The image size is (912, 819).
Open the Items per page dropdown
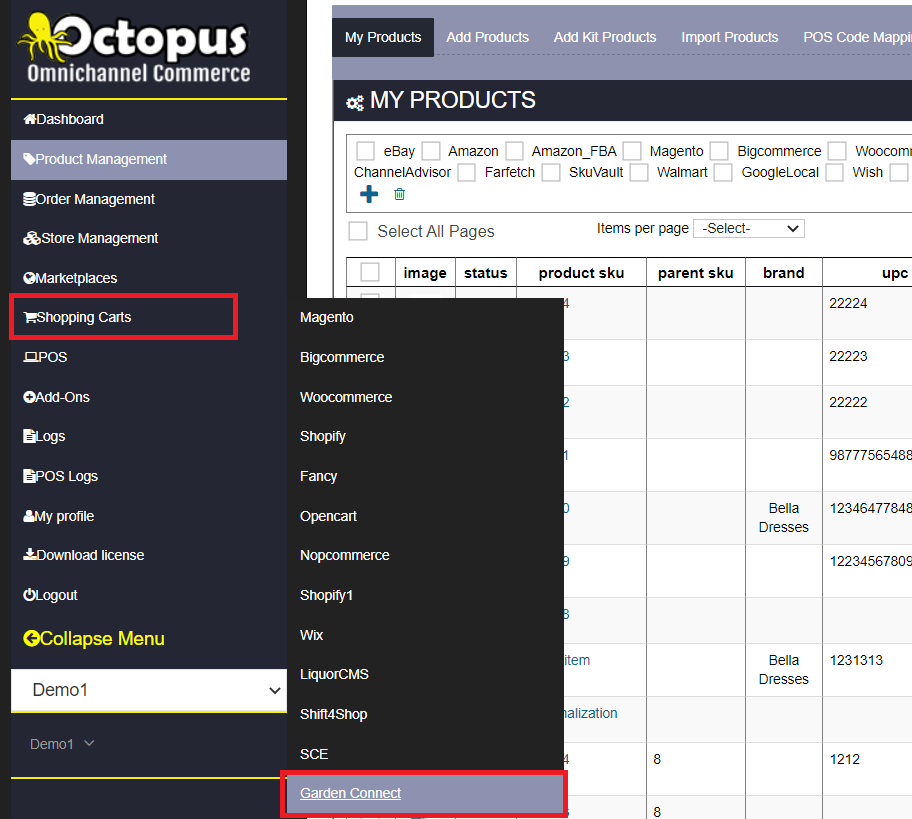(749, 229)
